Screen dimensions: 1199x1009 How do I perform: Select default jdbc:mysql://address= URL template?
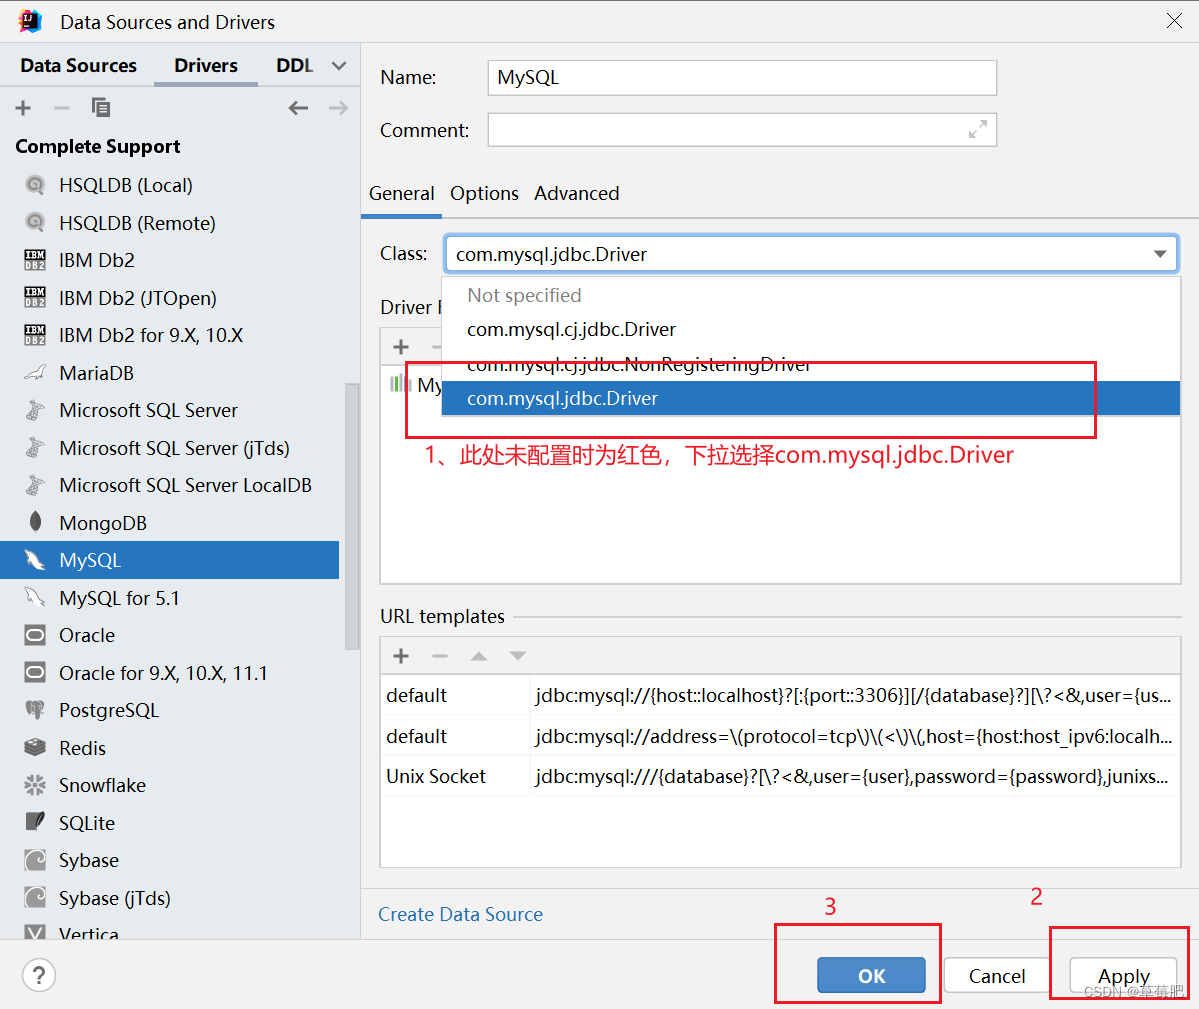click(780, 736)
